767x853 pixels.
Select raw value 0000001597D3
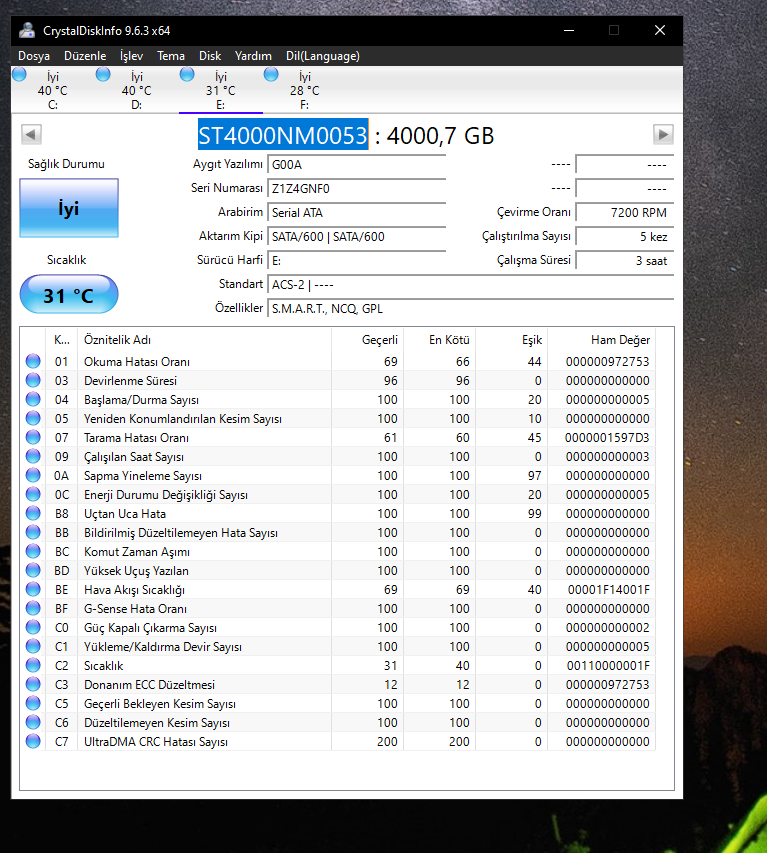607,438
